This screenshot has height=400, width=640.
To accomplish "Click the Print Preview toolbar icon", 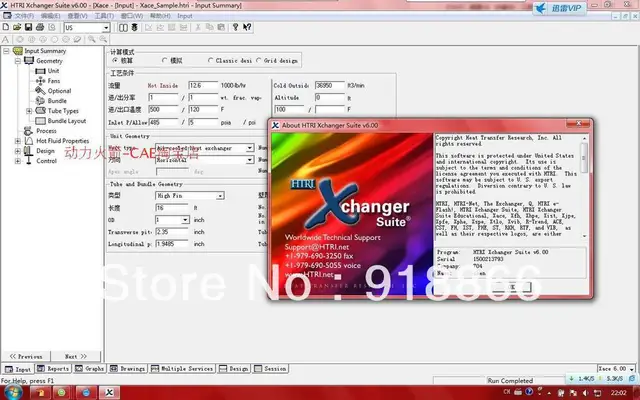I will tap(52, 27).
